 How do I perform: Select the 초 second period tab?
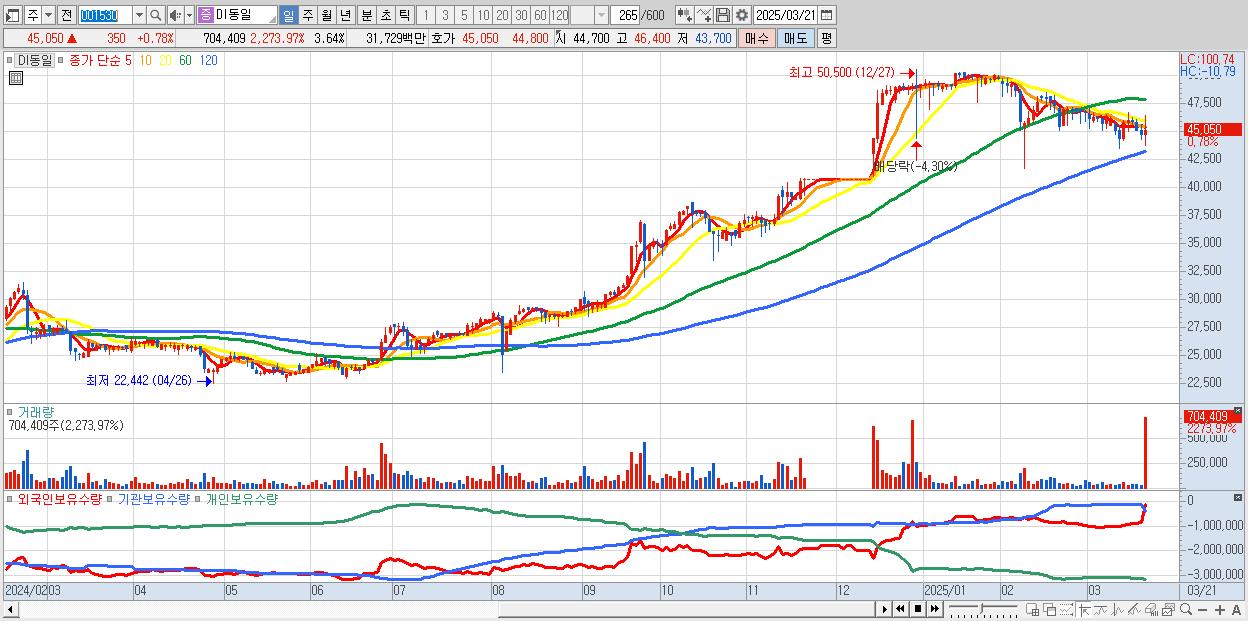[x=385, y=15]
